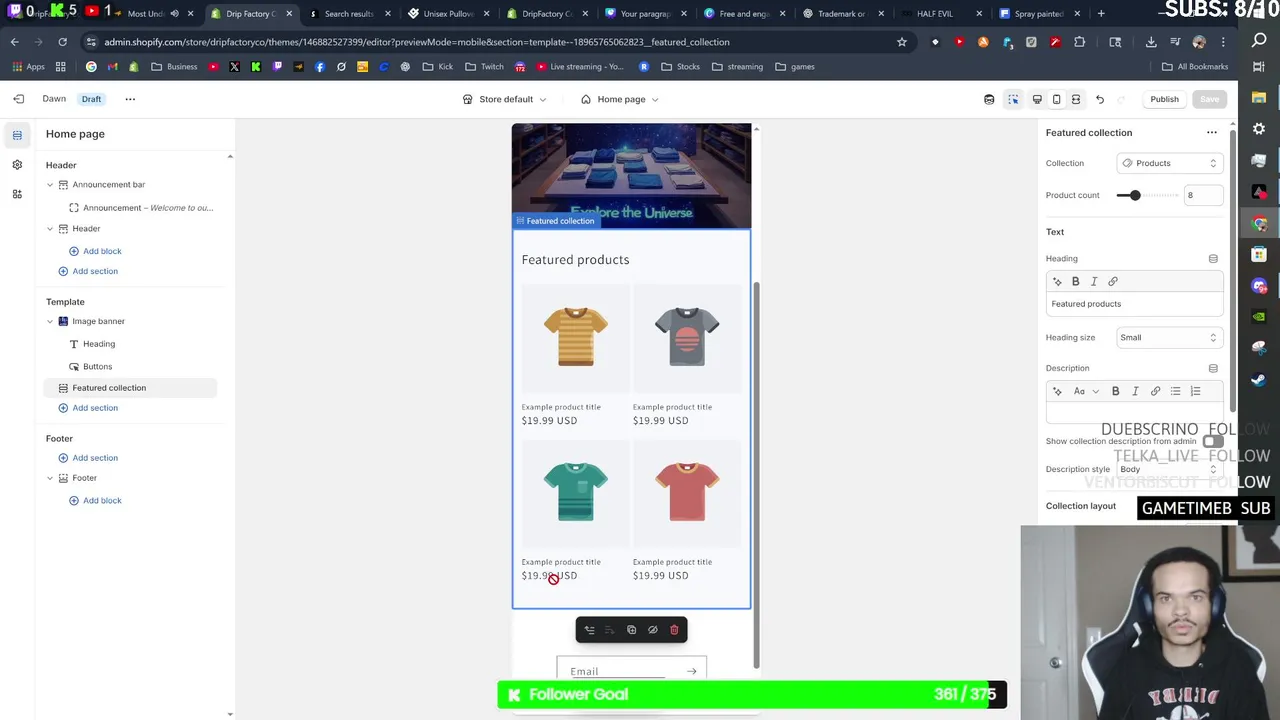Click the Product count number field
Image resolution: width=1280 pixels, height=720 pixels.
pyautogui.click(x=1202, y=195)
